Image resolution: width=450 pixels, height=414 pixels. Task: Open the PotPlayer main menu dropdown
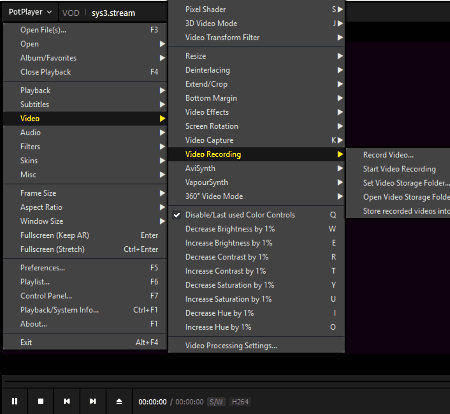[x=30, y=12]
